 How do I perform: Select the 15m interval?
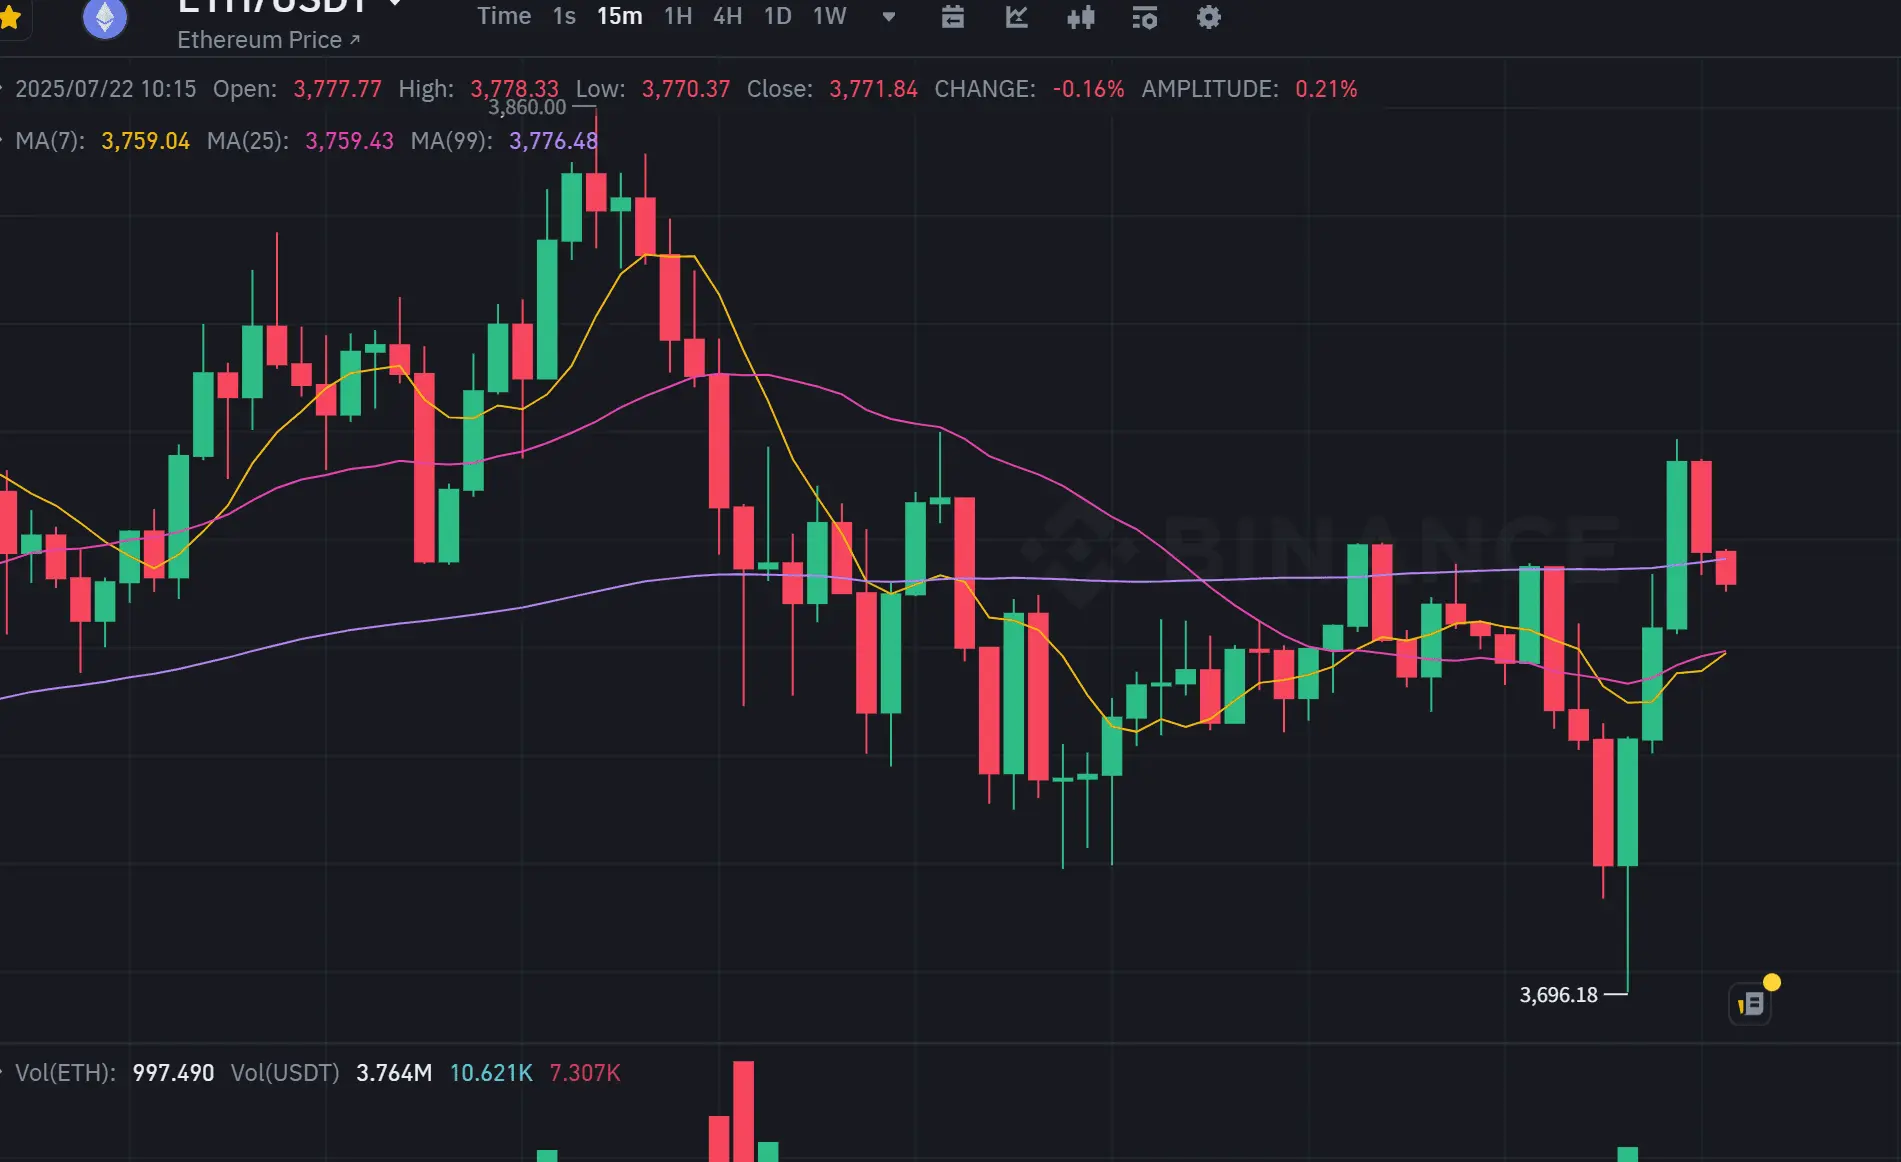click(x=620, y=16)
